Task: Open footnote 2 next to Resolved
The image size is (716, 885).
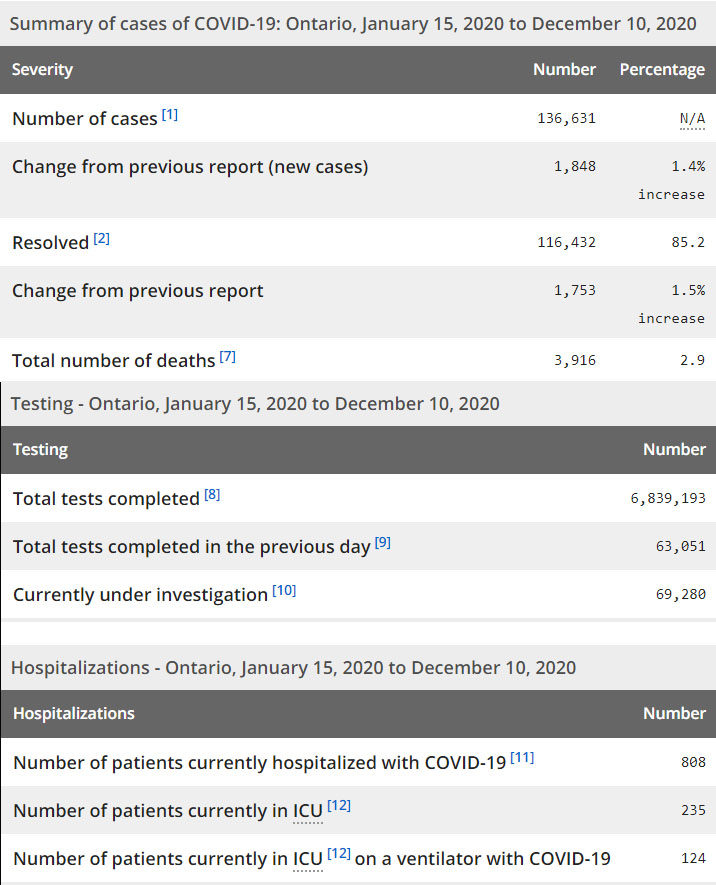Action: click(x=102, y=239)
